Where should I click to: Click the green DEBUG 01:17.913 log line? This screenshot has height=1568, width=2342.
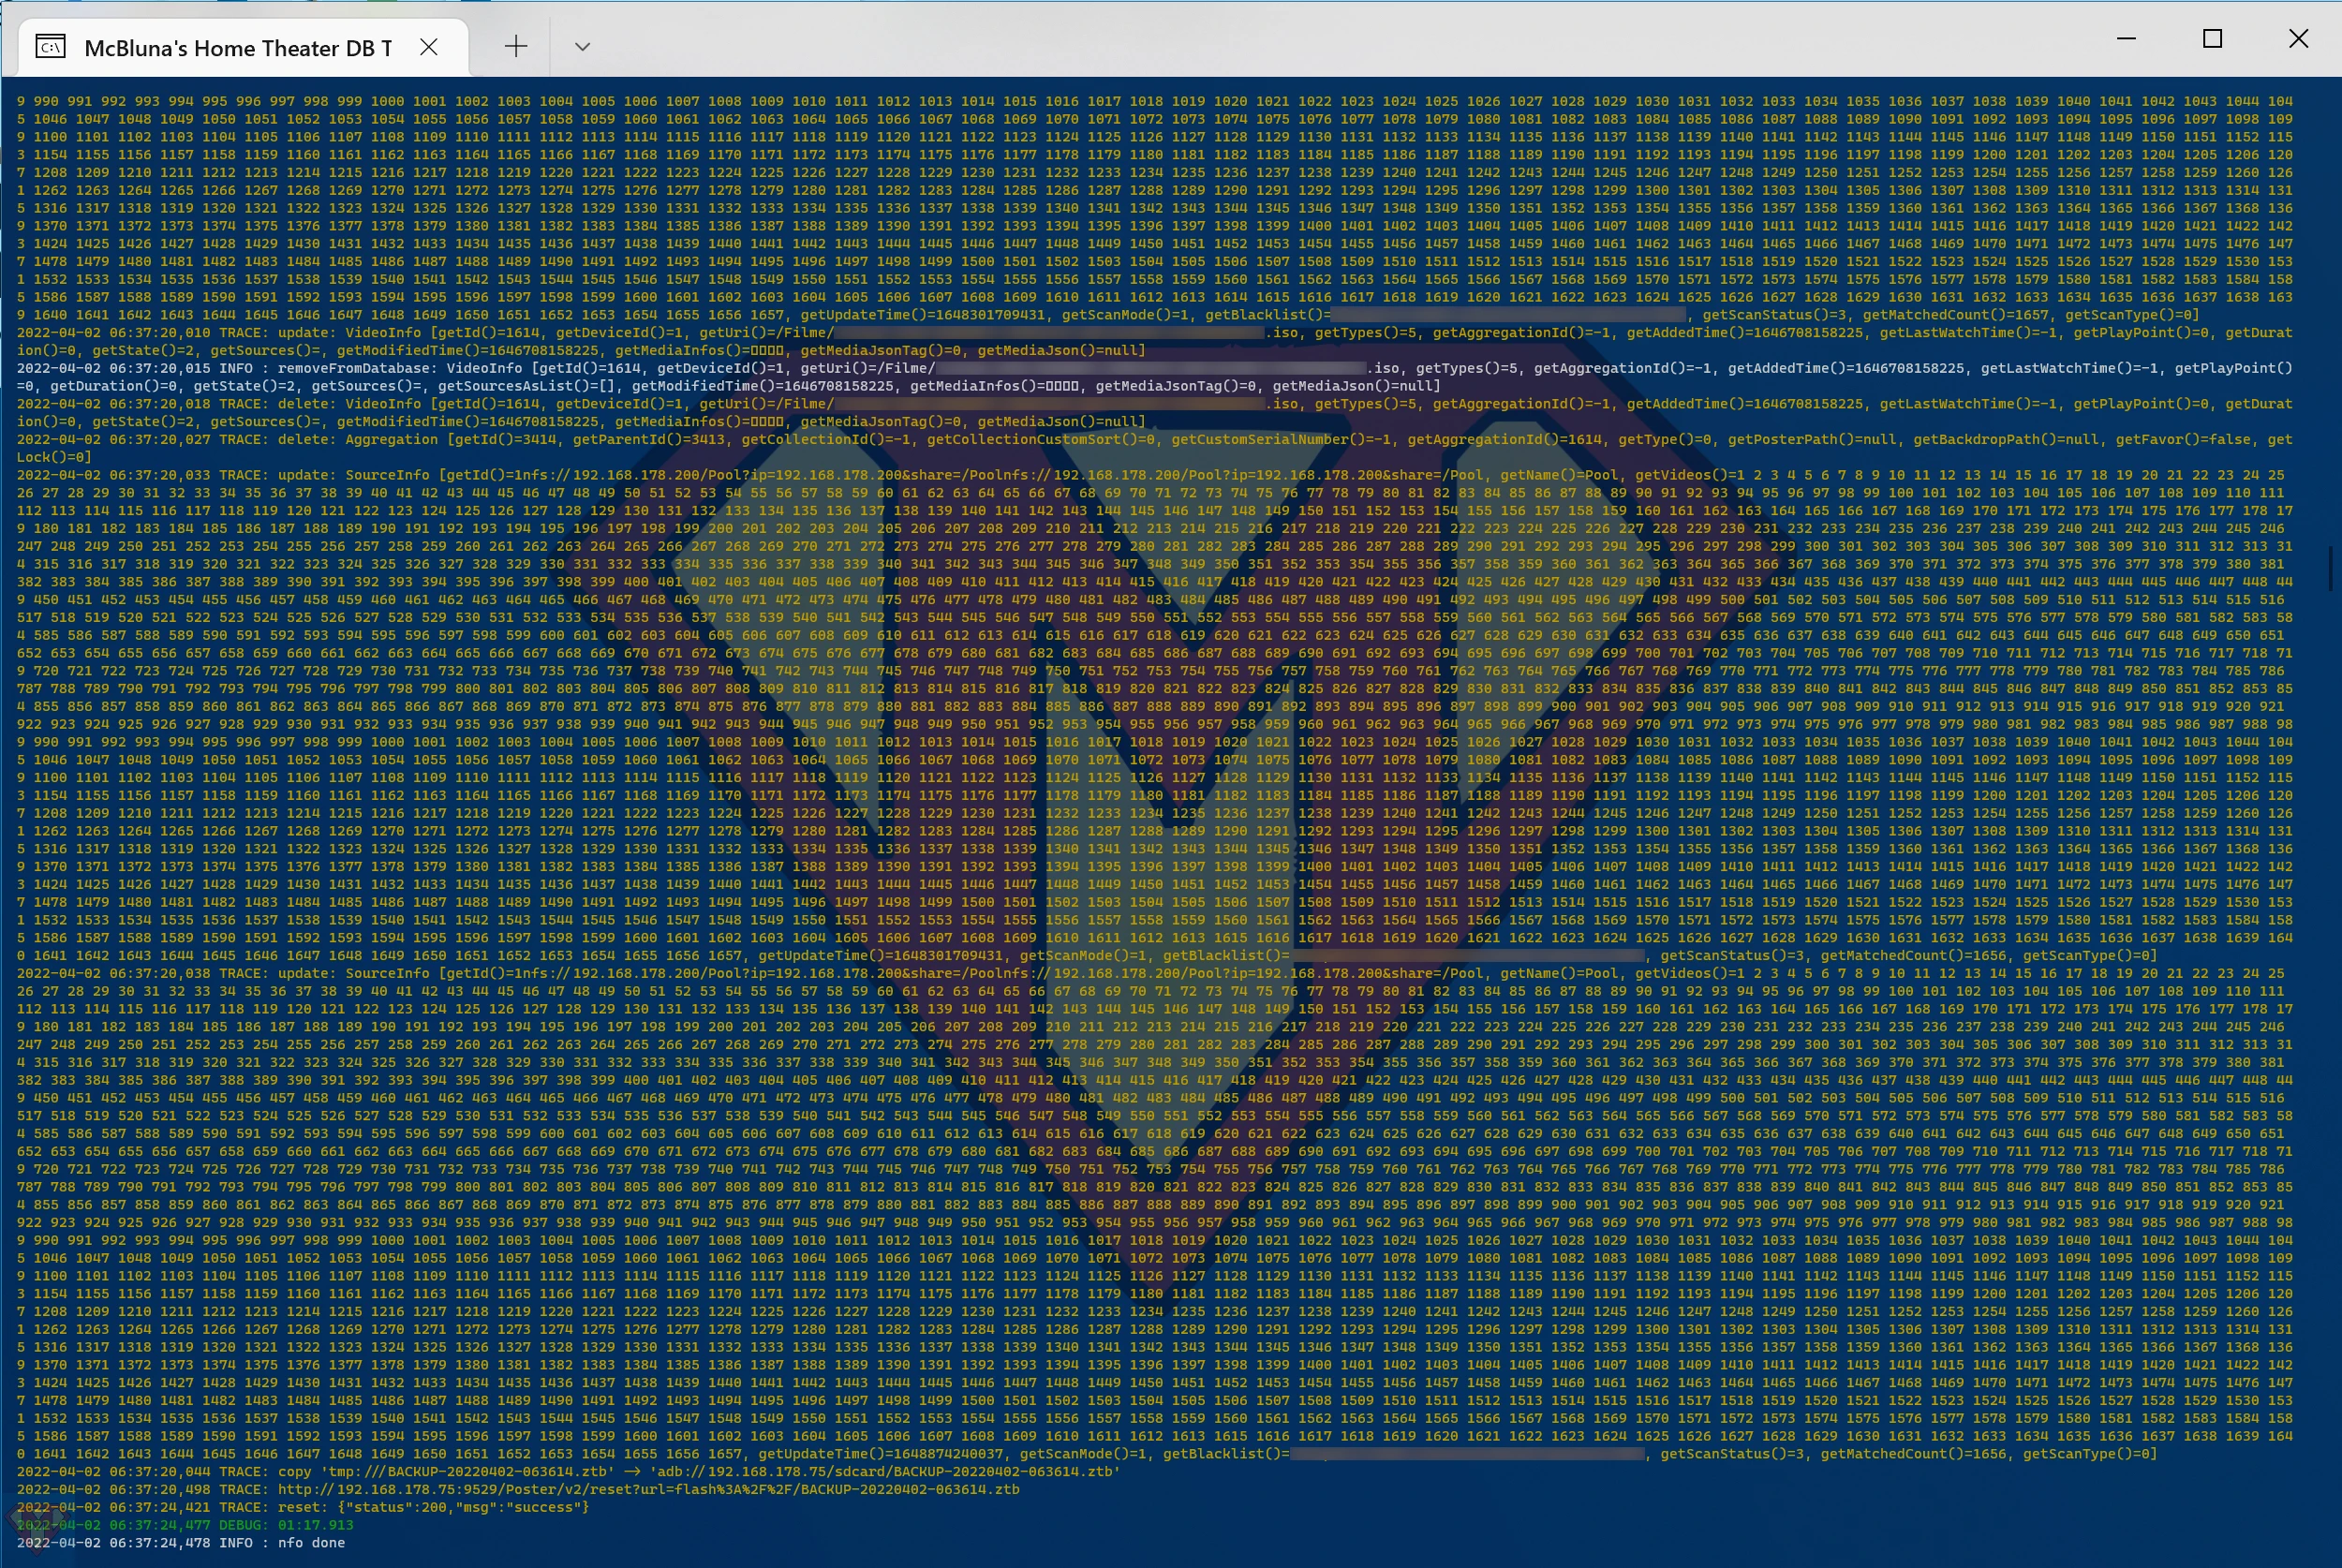[x=185, y=1525]
